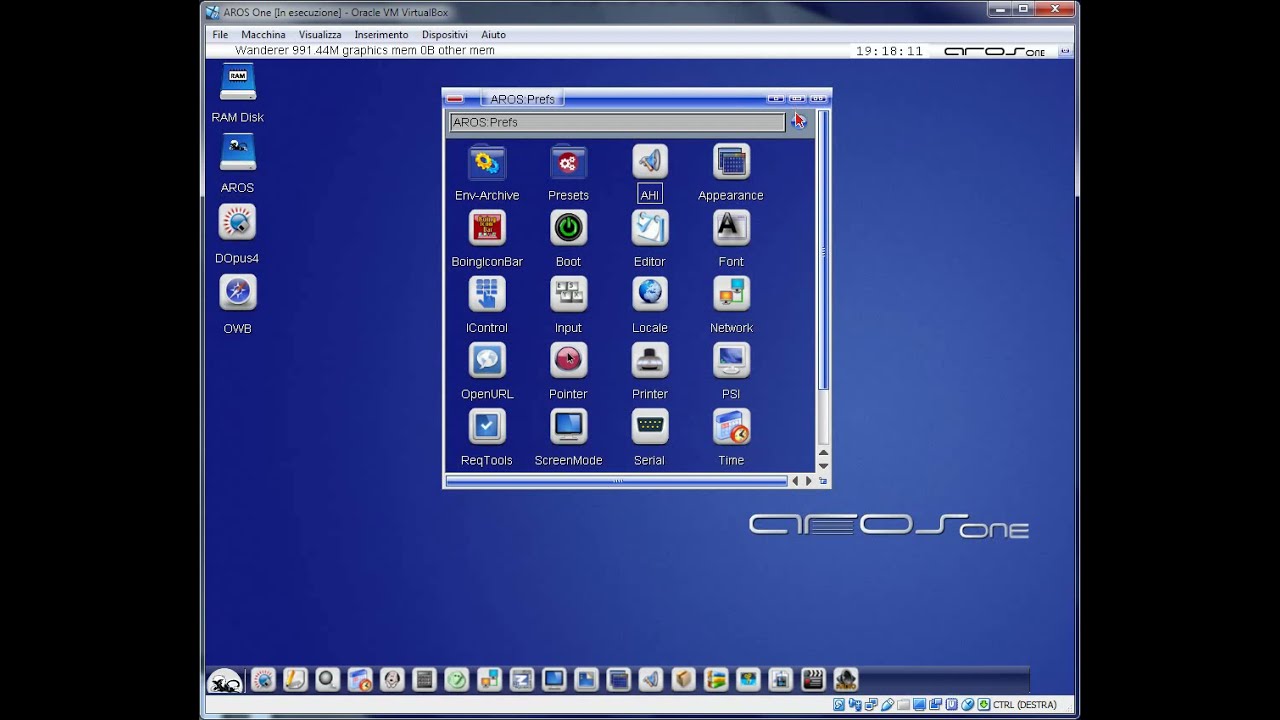
Task: Click the cardboard package icon in dock
Action: [683, 680]
